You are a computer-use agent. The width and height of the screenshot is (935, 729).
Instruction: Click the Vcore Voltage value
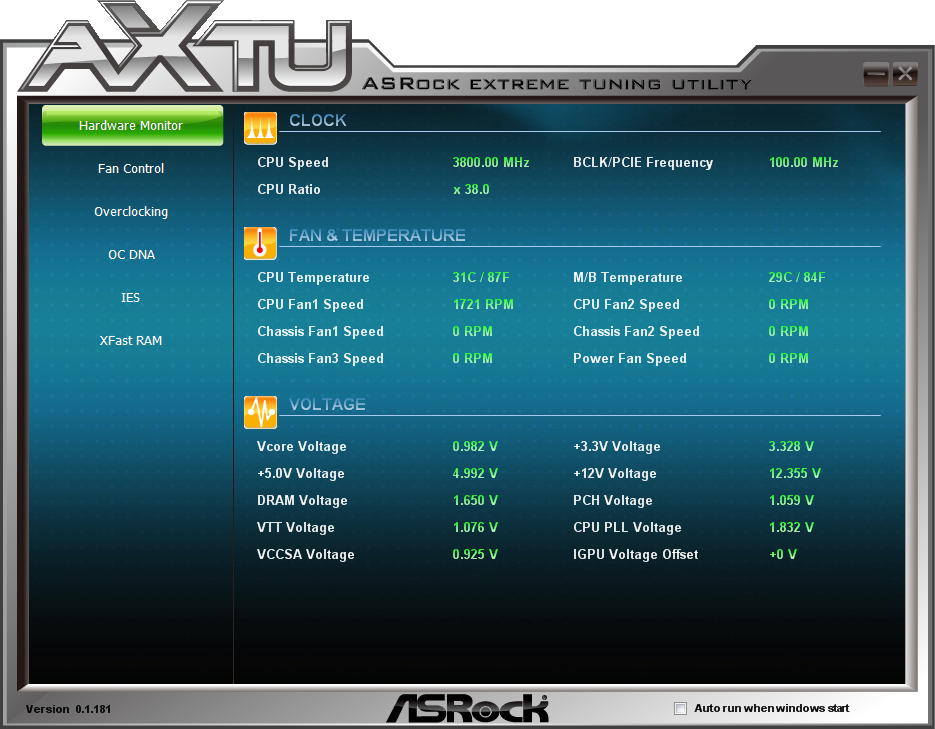[475, 446]
